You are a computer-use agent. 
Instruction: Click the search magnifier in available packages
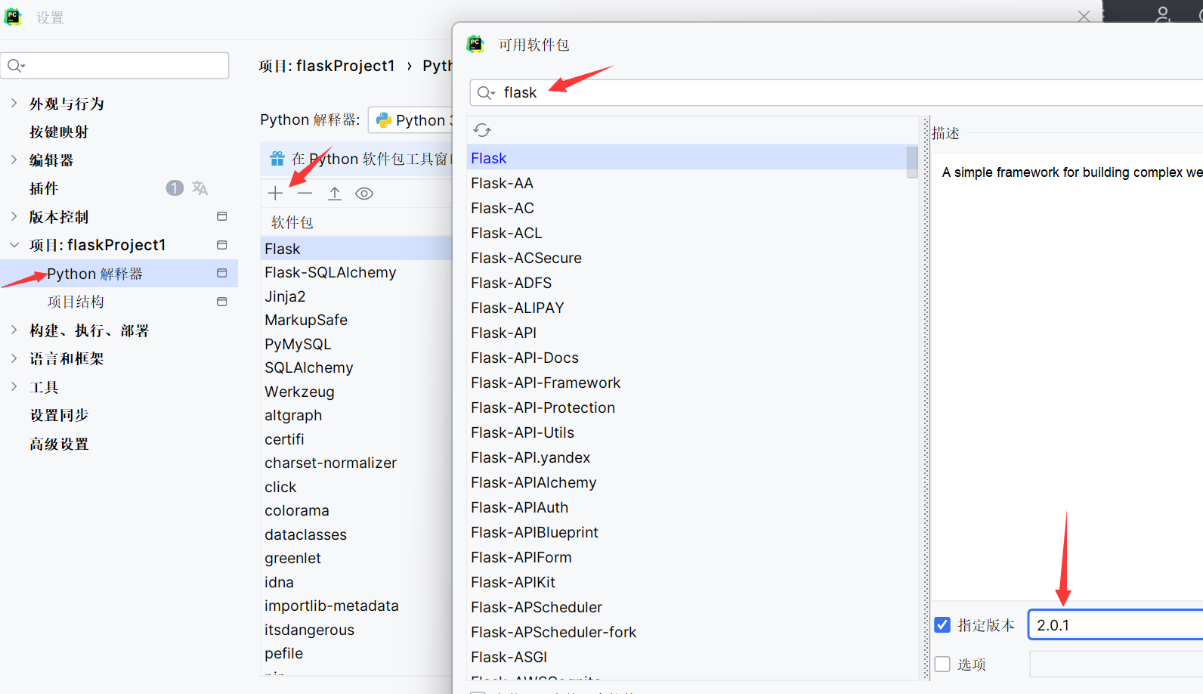click(x=486, y=92)
